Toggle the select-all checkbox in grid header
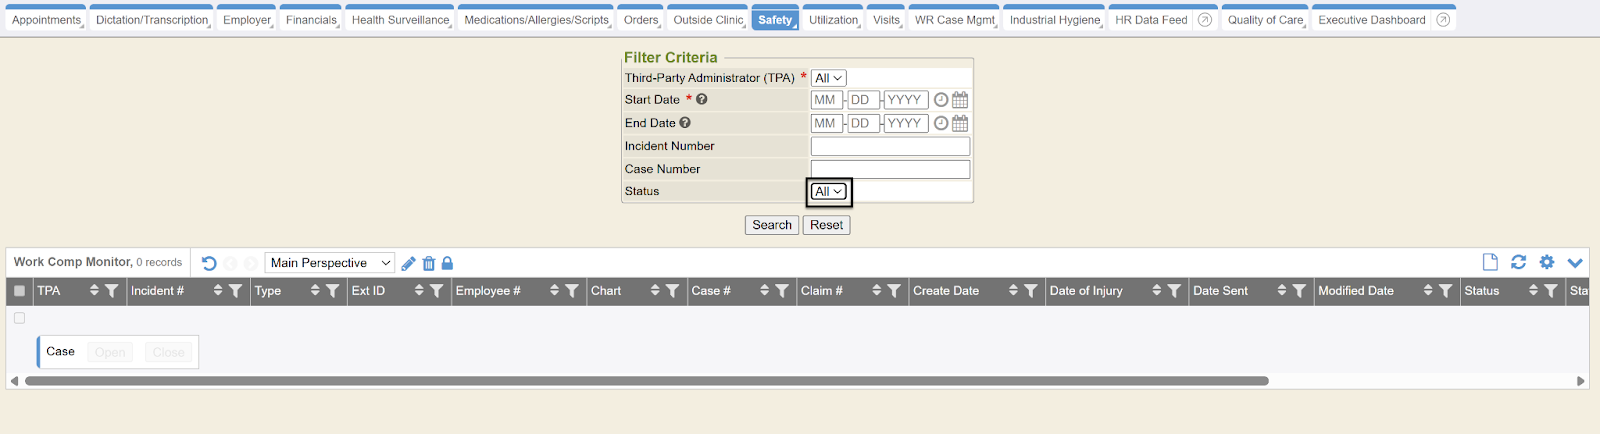Viewport: 1600px width, 434px height. coord(19,291)
